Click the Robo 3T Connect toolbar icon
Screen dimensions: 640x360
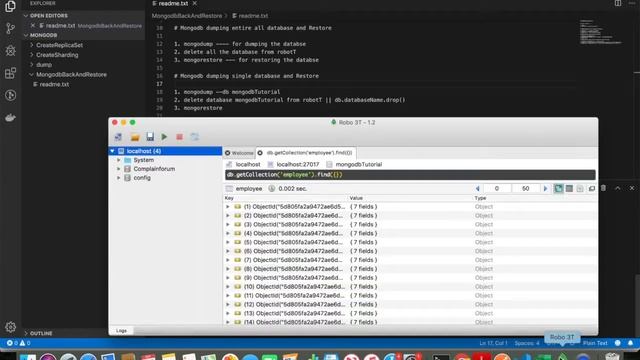118,137
